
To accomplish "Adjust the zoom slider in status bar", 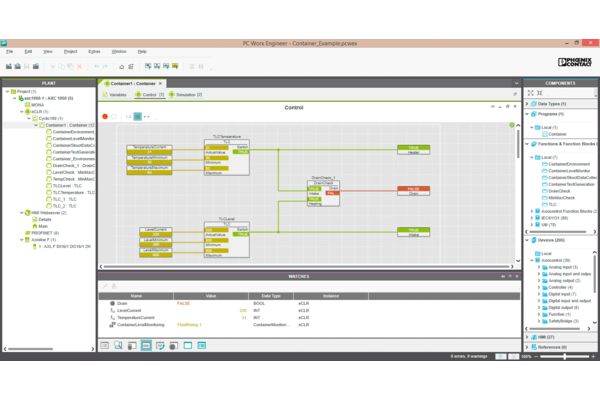I will click(564, 356).
